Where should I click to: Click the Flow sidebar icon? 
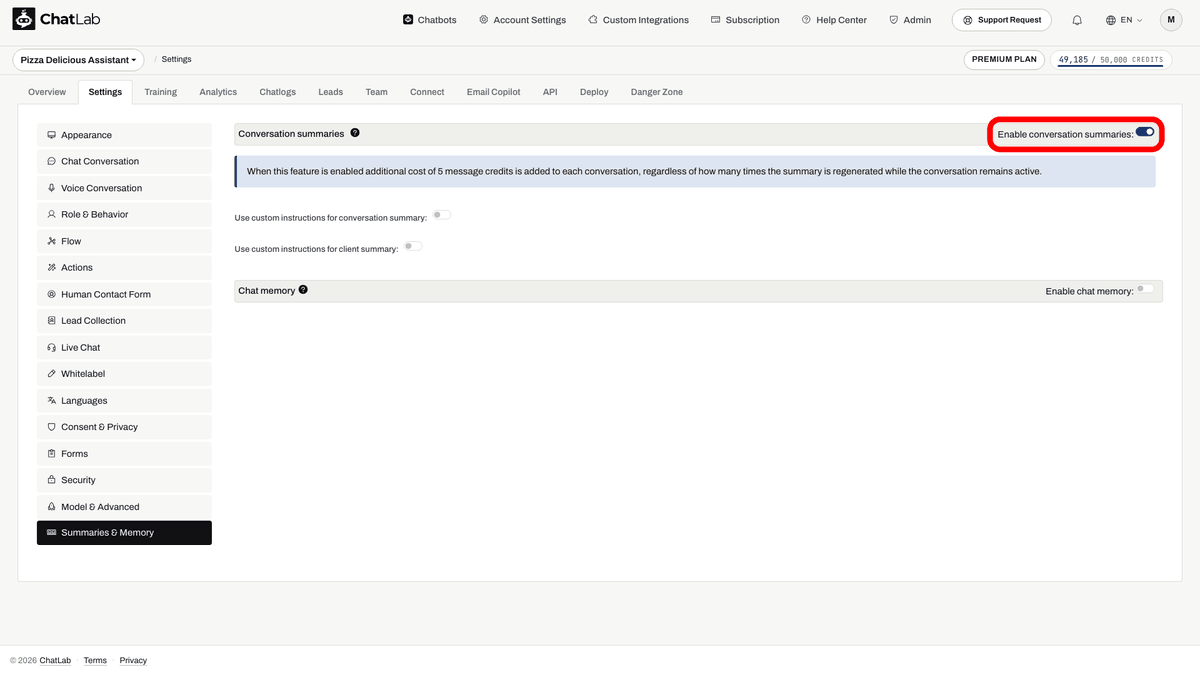click(51, 241)
